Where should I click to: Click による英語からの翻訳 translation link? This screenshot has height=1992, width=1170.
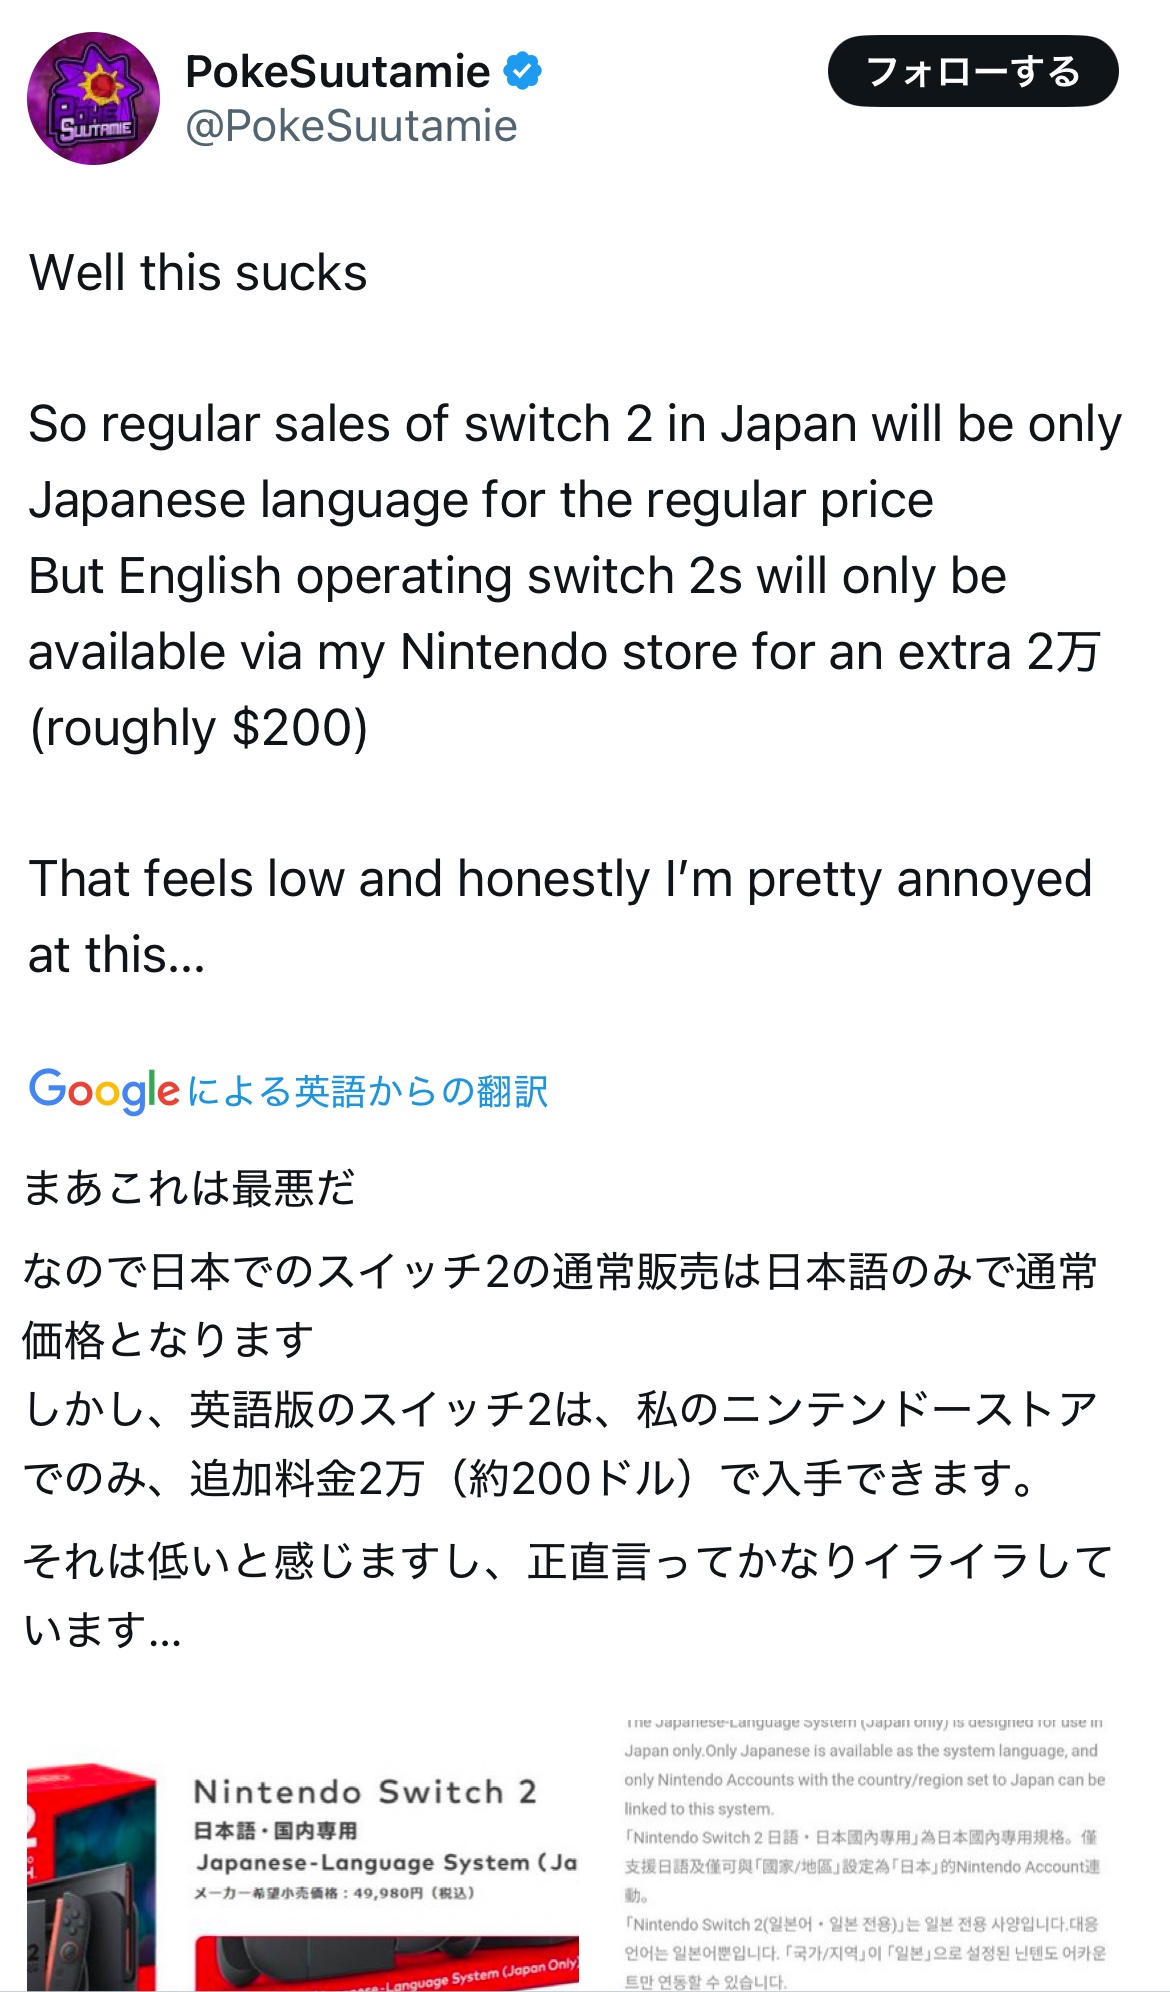368,1091
